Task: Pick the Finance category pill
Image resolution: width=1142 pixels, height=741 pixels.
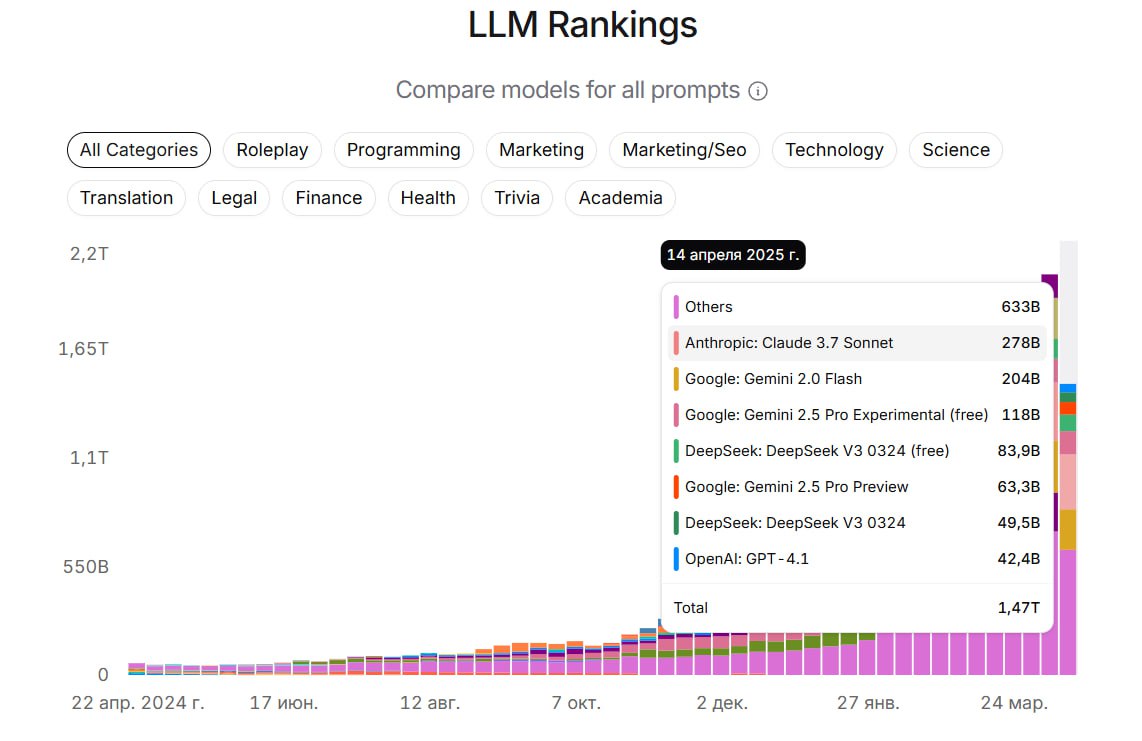Action: (x=328, y=198)
